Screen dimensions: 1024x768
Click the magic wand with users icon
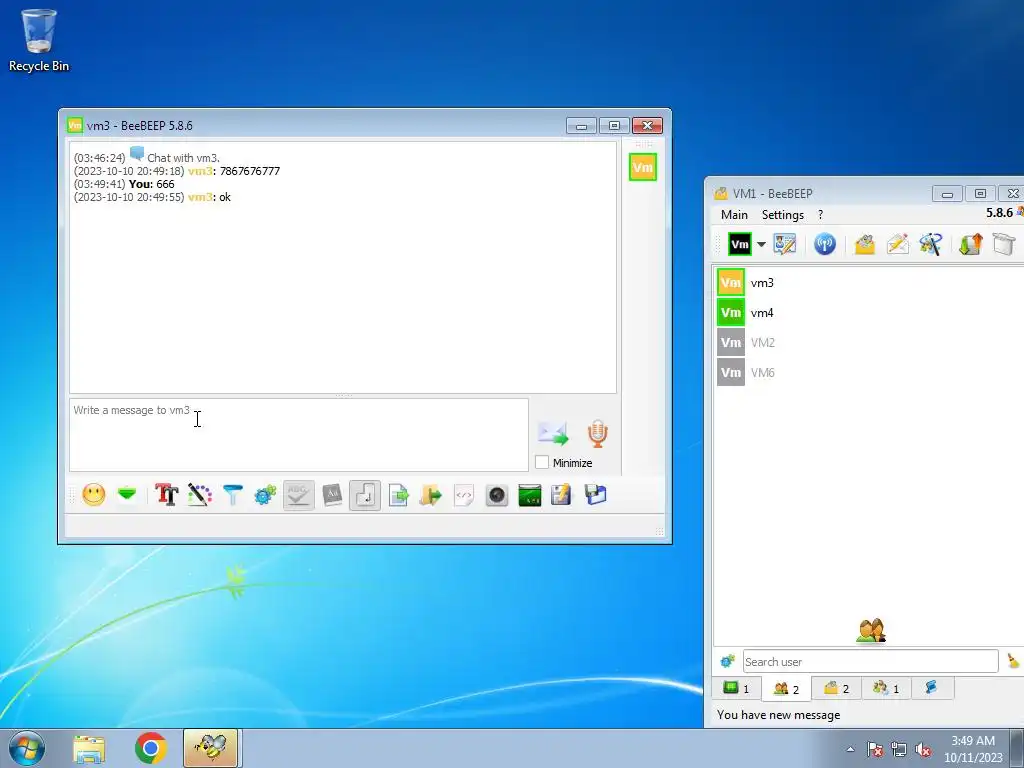coord(931,245)
